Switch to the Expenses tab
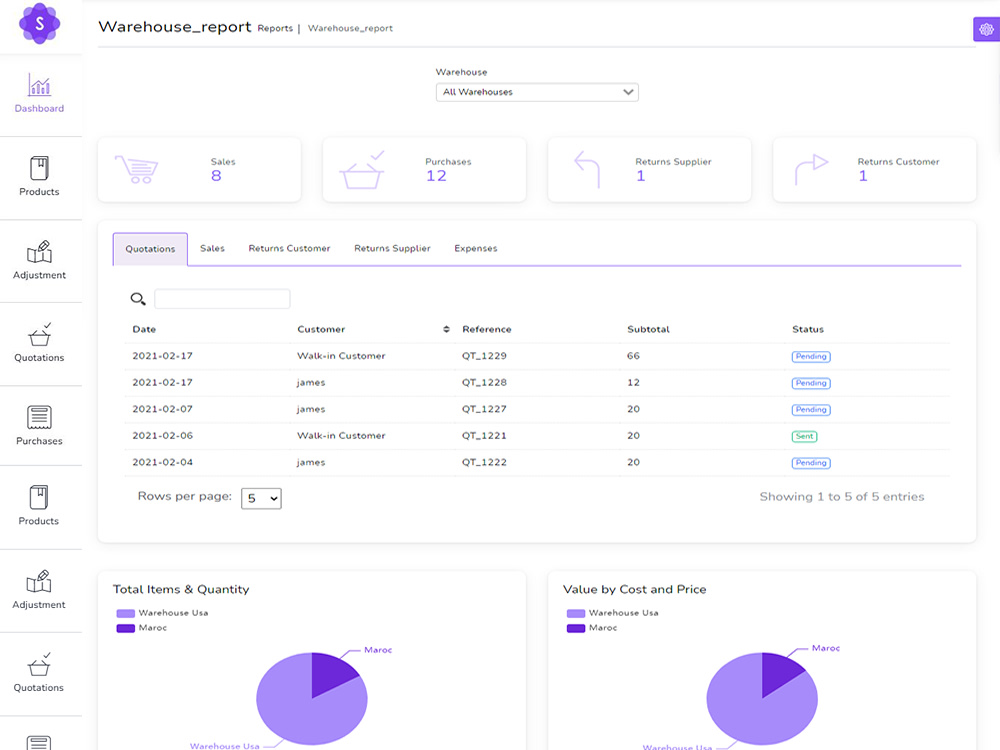Screen dimensions: 1000x750 click(476, 248)
